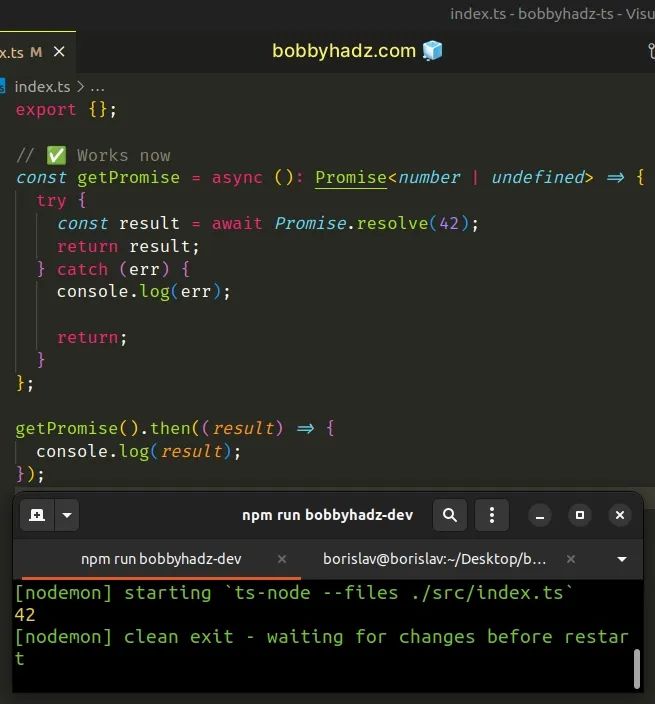
Task: Click the index.ts breadcrumb item
Action: pos(42,87)
